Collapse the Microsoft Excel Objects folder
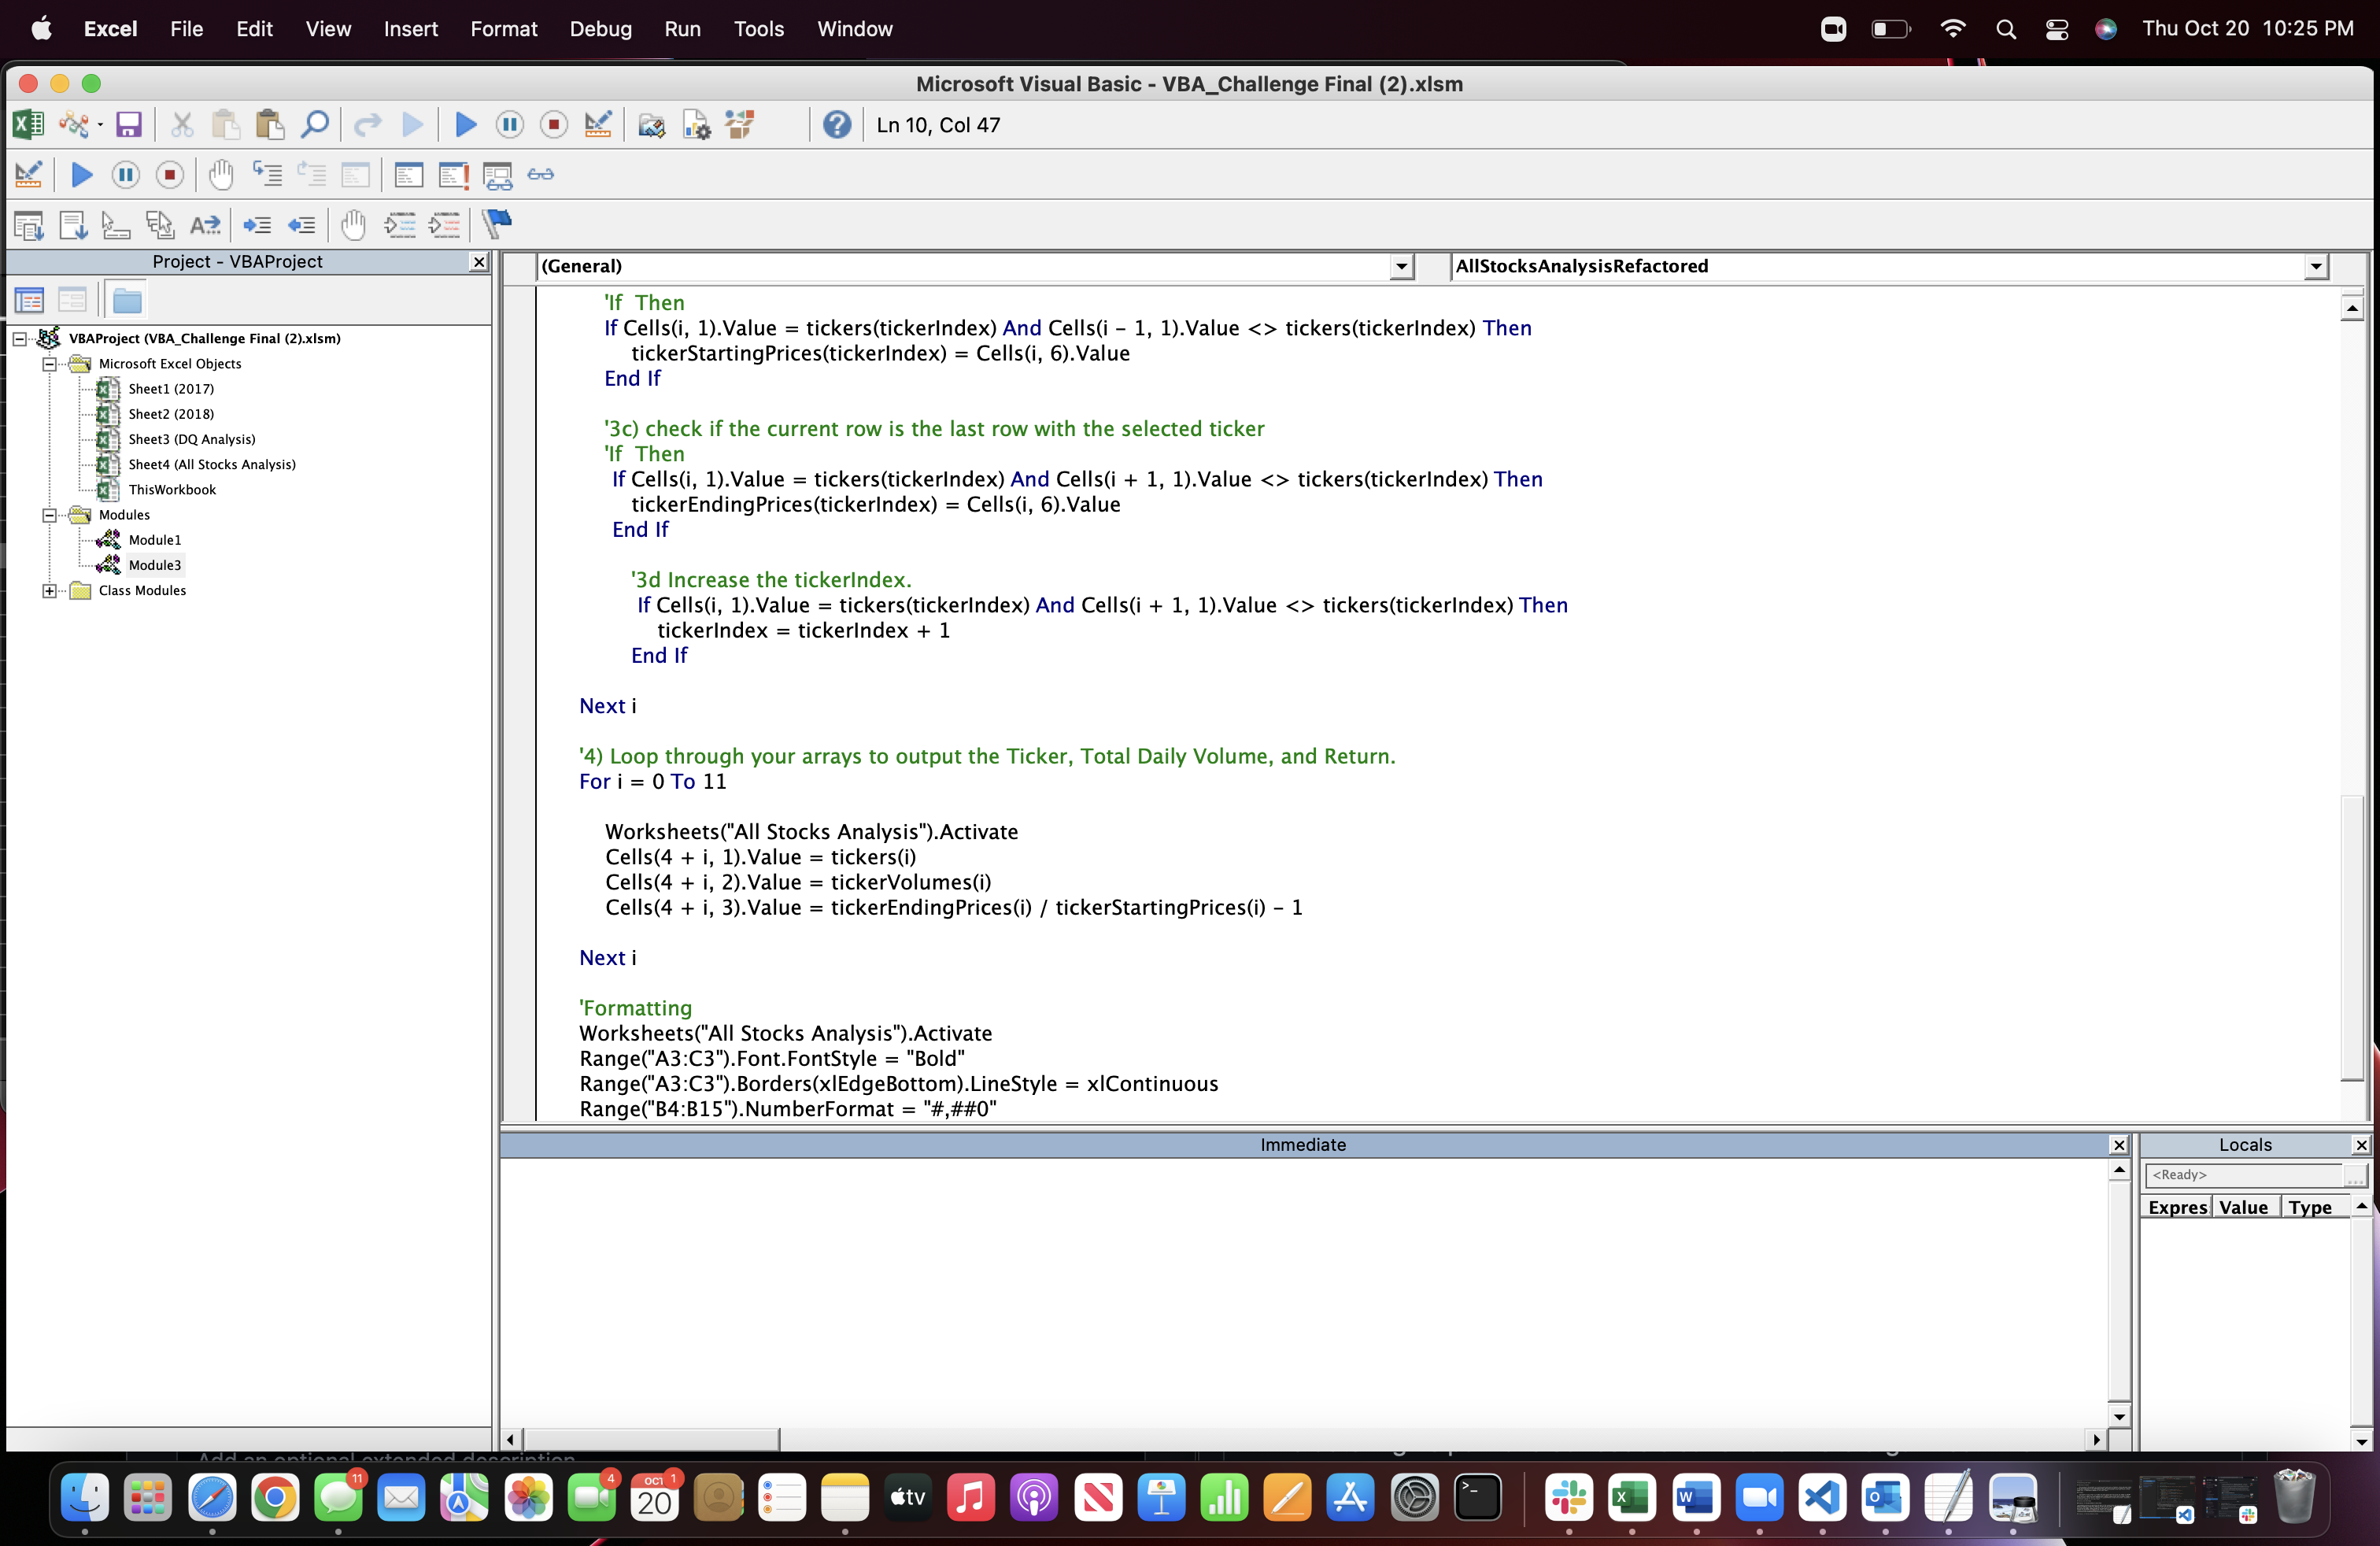Screen dimensions: 2380x1546 coord(50,364)
